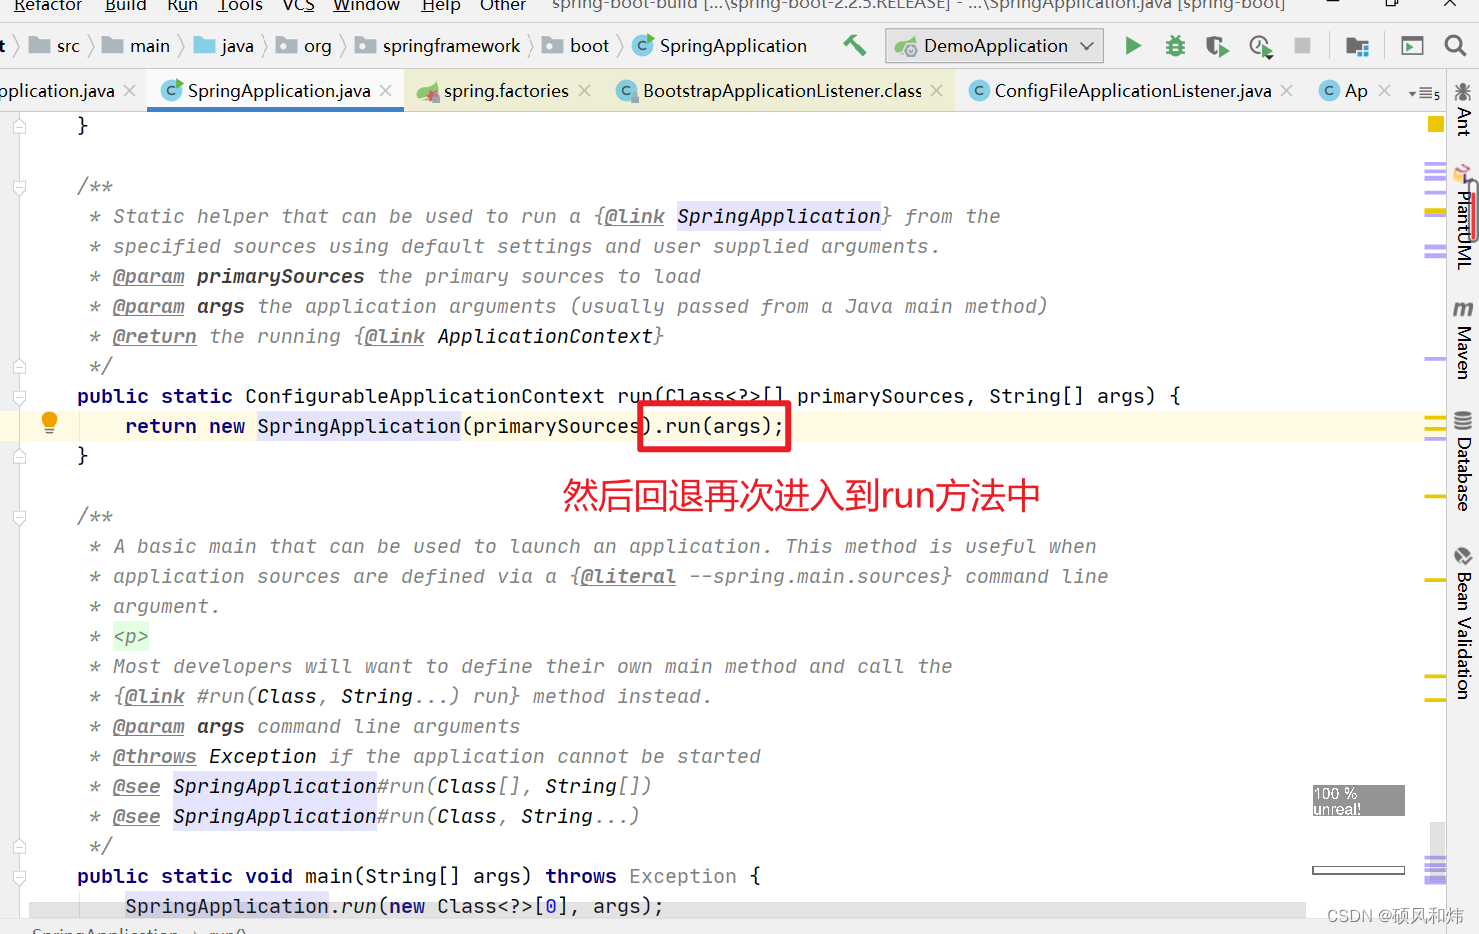The image size is (1479, 934).
Task: Run with Coverage using the shield icon
Action: point(1217,45)
